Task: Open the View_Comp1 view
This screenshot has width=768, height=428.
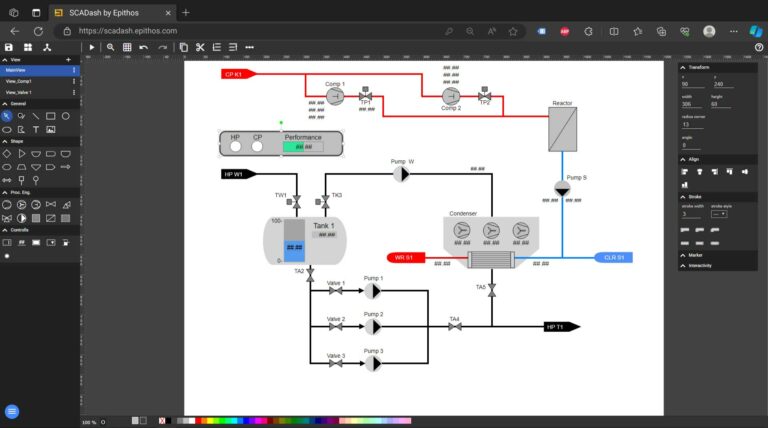Action: click(x=19, y=81)
